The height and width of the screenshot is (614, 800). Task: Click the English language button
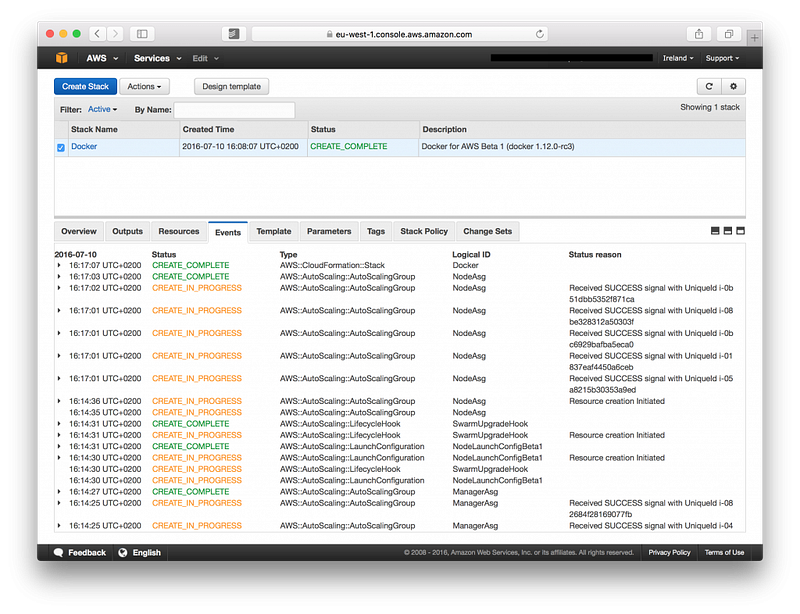(140, 552)
